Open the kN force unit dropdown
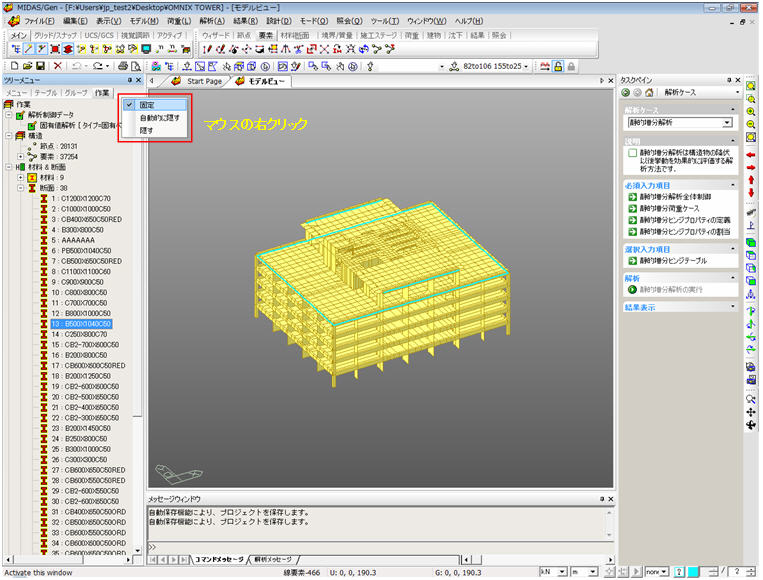This screenshot has width=763, height=580. click(x=562, y=572)
